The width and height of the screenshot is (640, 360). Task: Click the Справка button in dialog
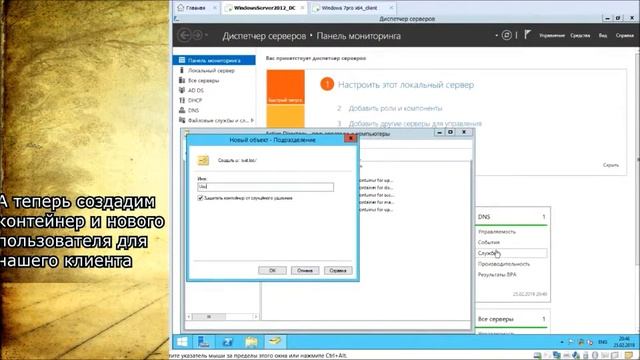point(338,270)
